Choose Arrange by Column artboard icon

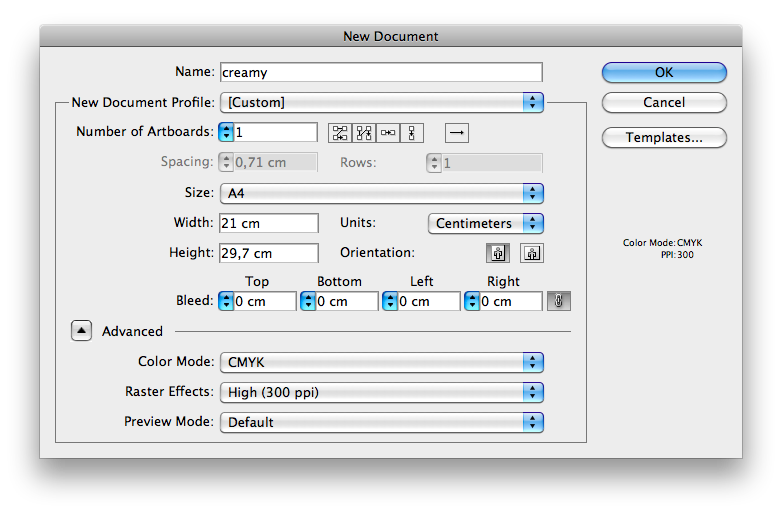pyautogui.click(x=412, y=132)
